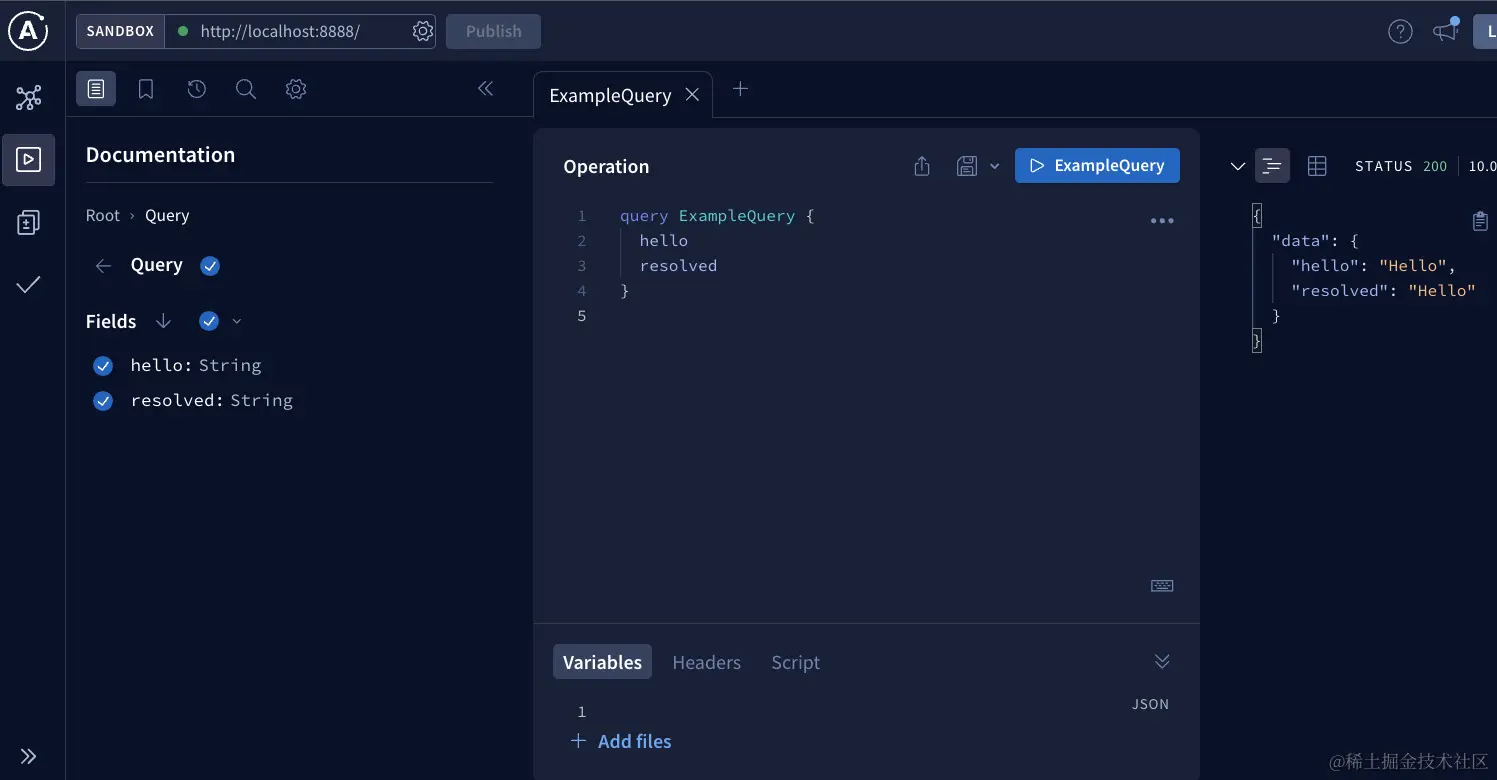Collapse the Documentation panel
The image size is (1497, 780).
486,88
